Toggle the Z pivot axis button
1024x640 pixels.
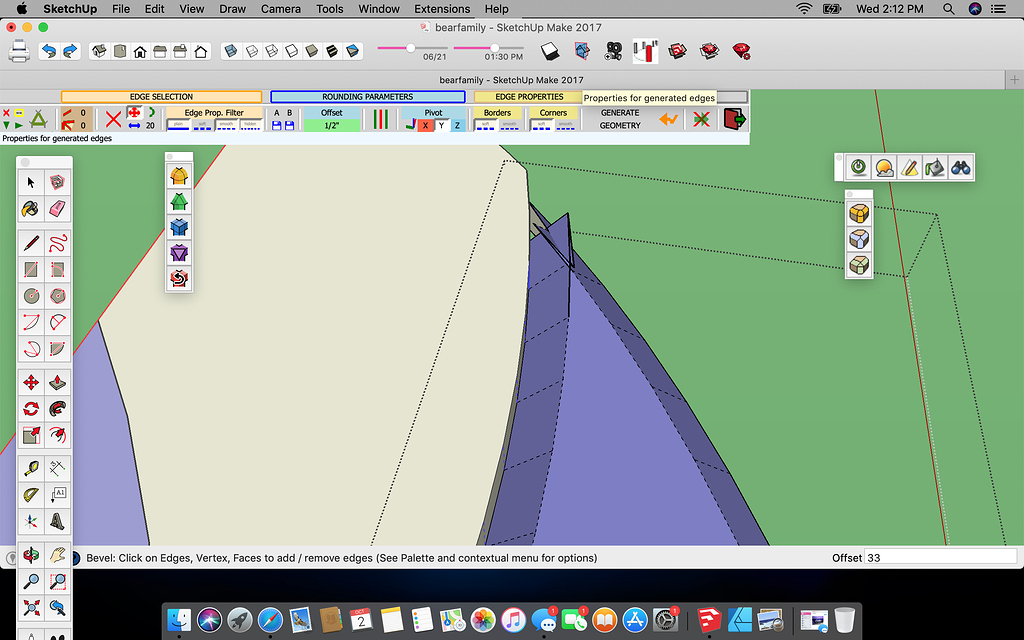click(x=456, y=125)
